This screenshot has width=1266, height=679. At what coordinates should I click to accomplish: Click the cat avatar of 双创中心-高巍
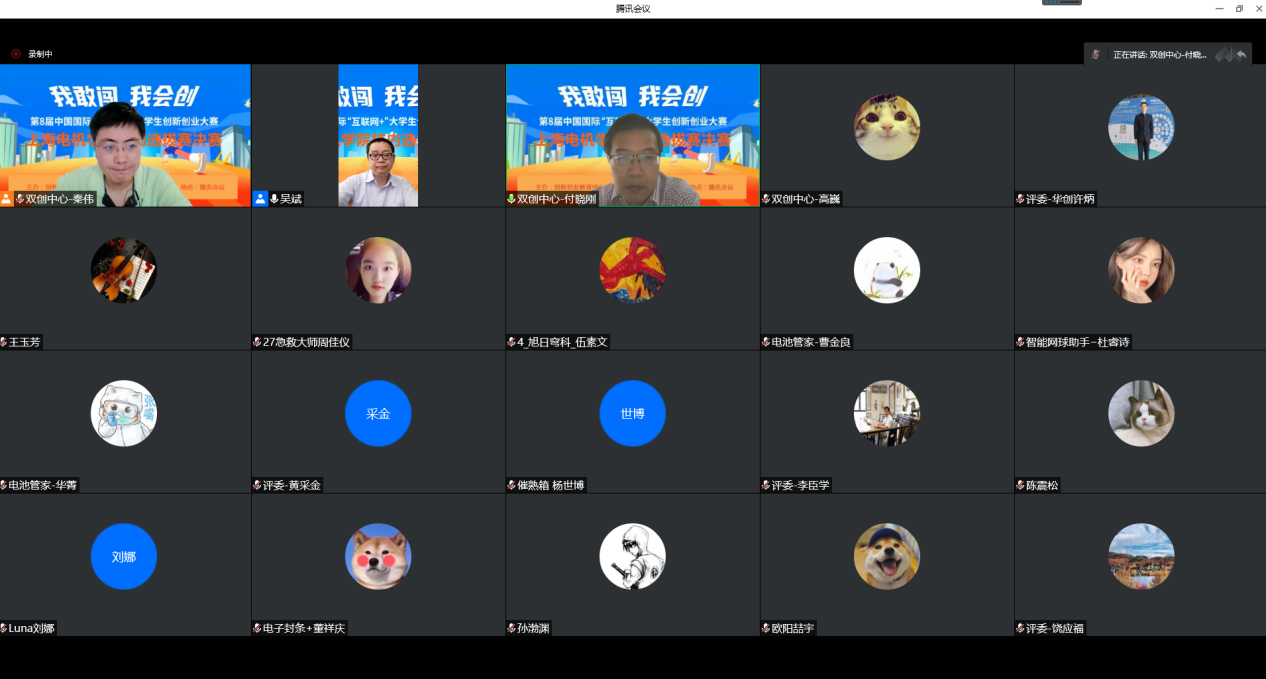(x=886, y=128)
